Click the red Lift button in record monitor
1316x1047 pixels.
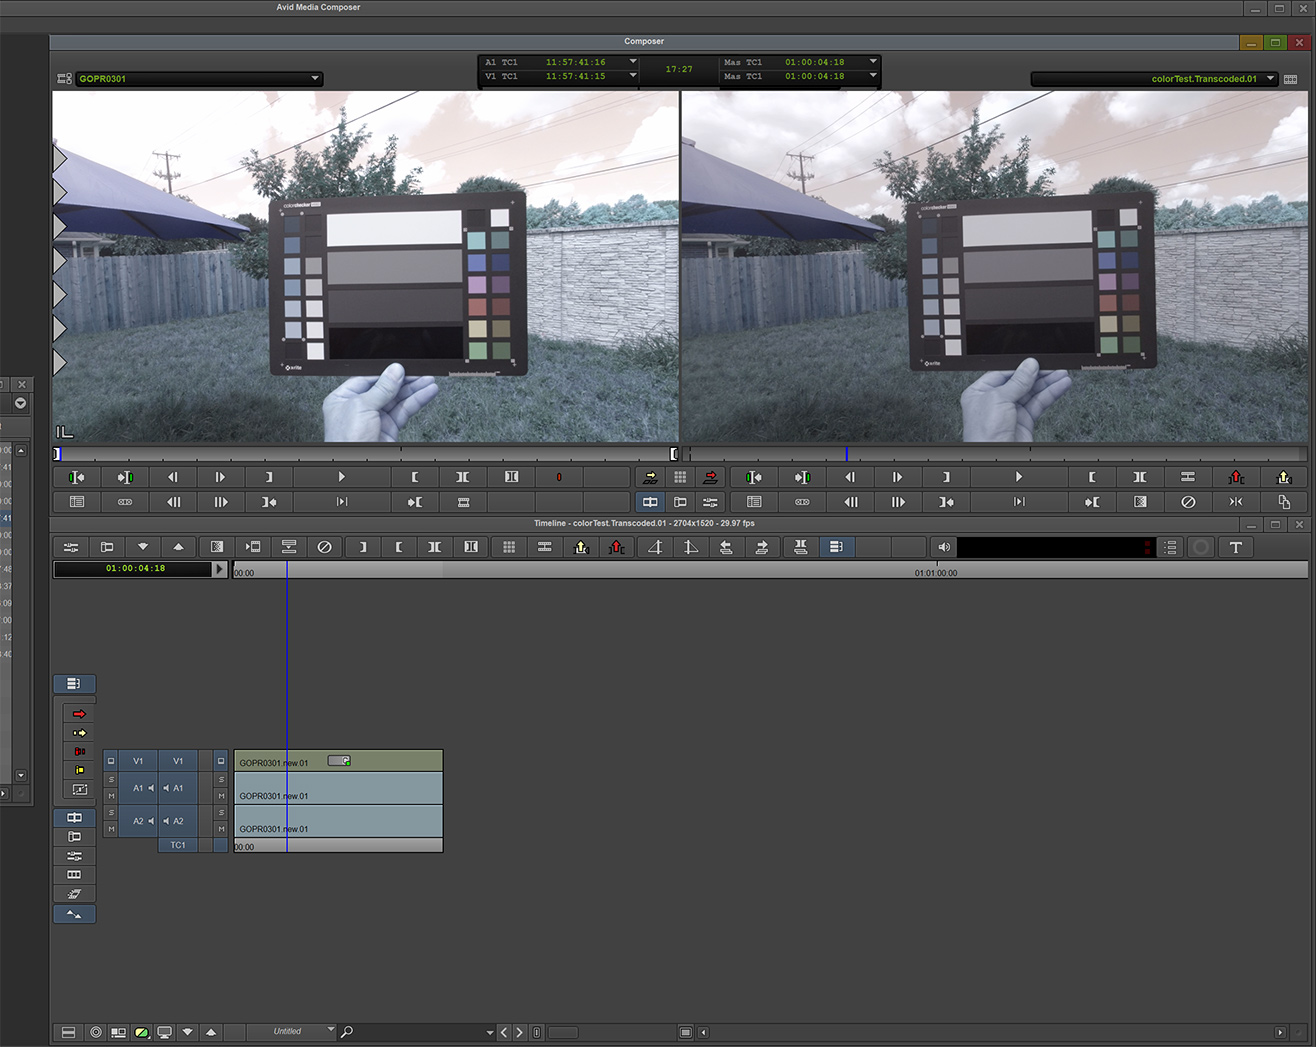[x=1236, y=478]
